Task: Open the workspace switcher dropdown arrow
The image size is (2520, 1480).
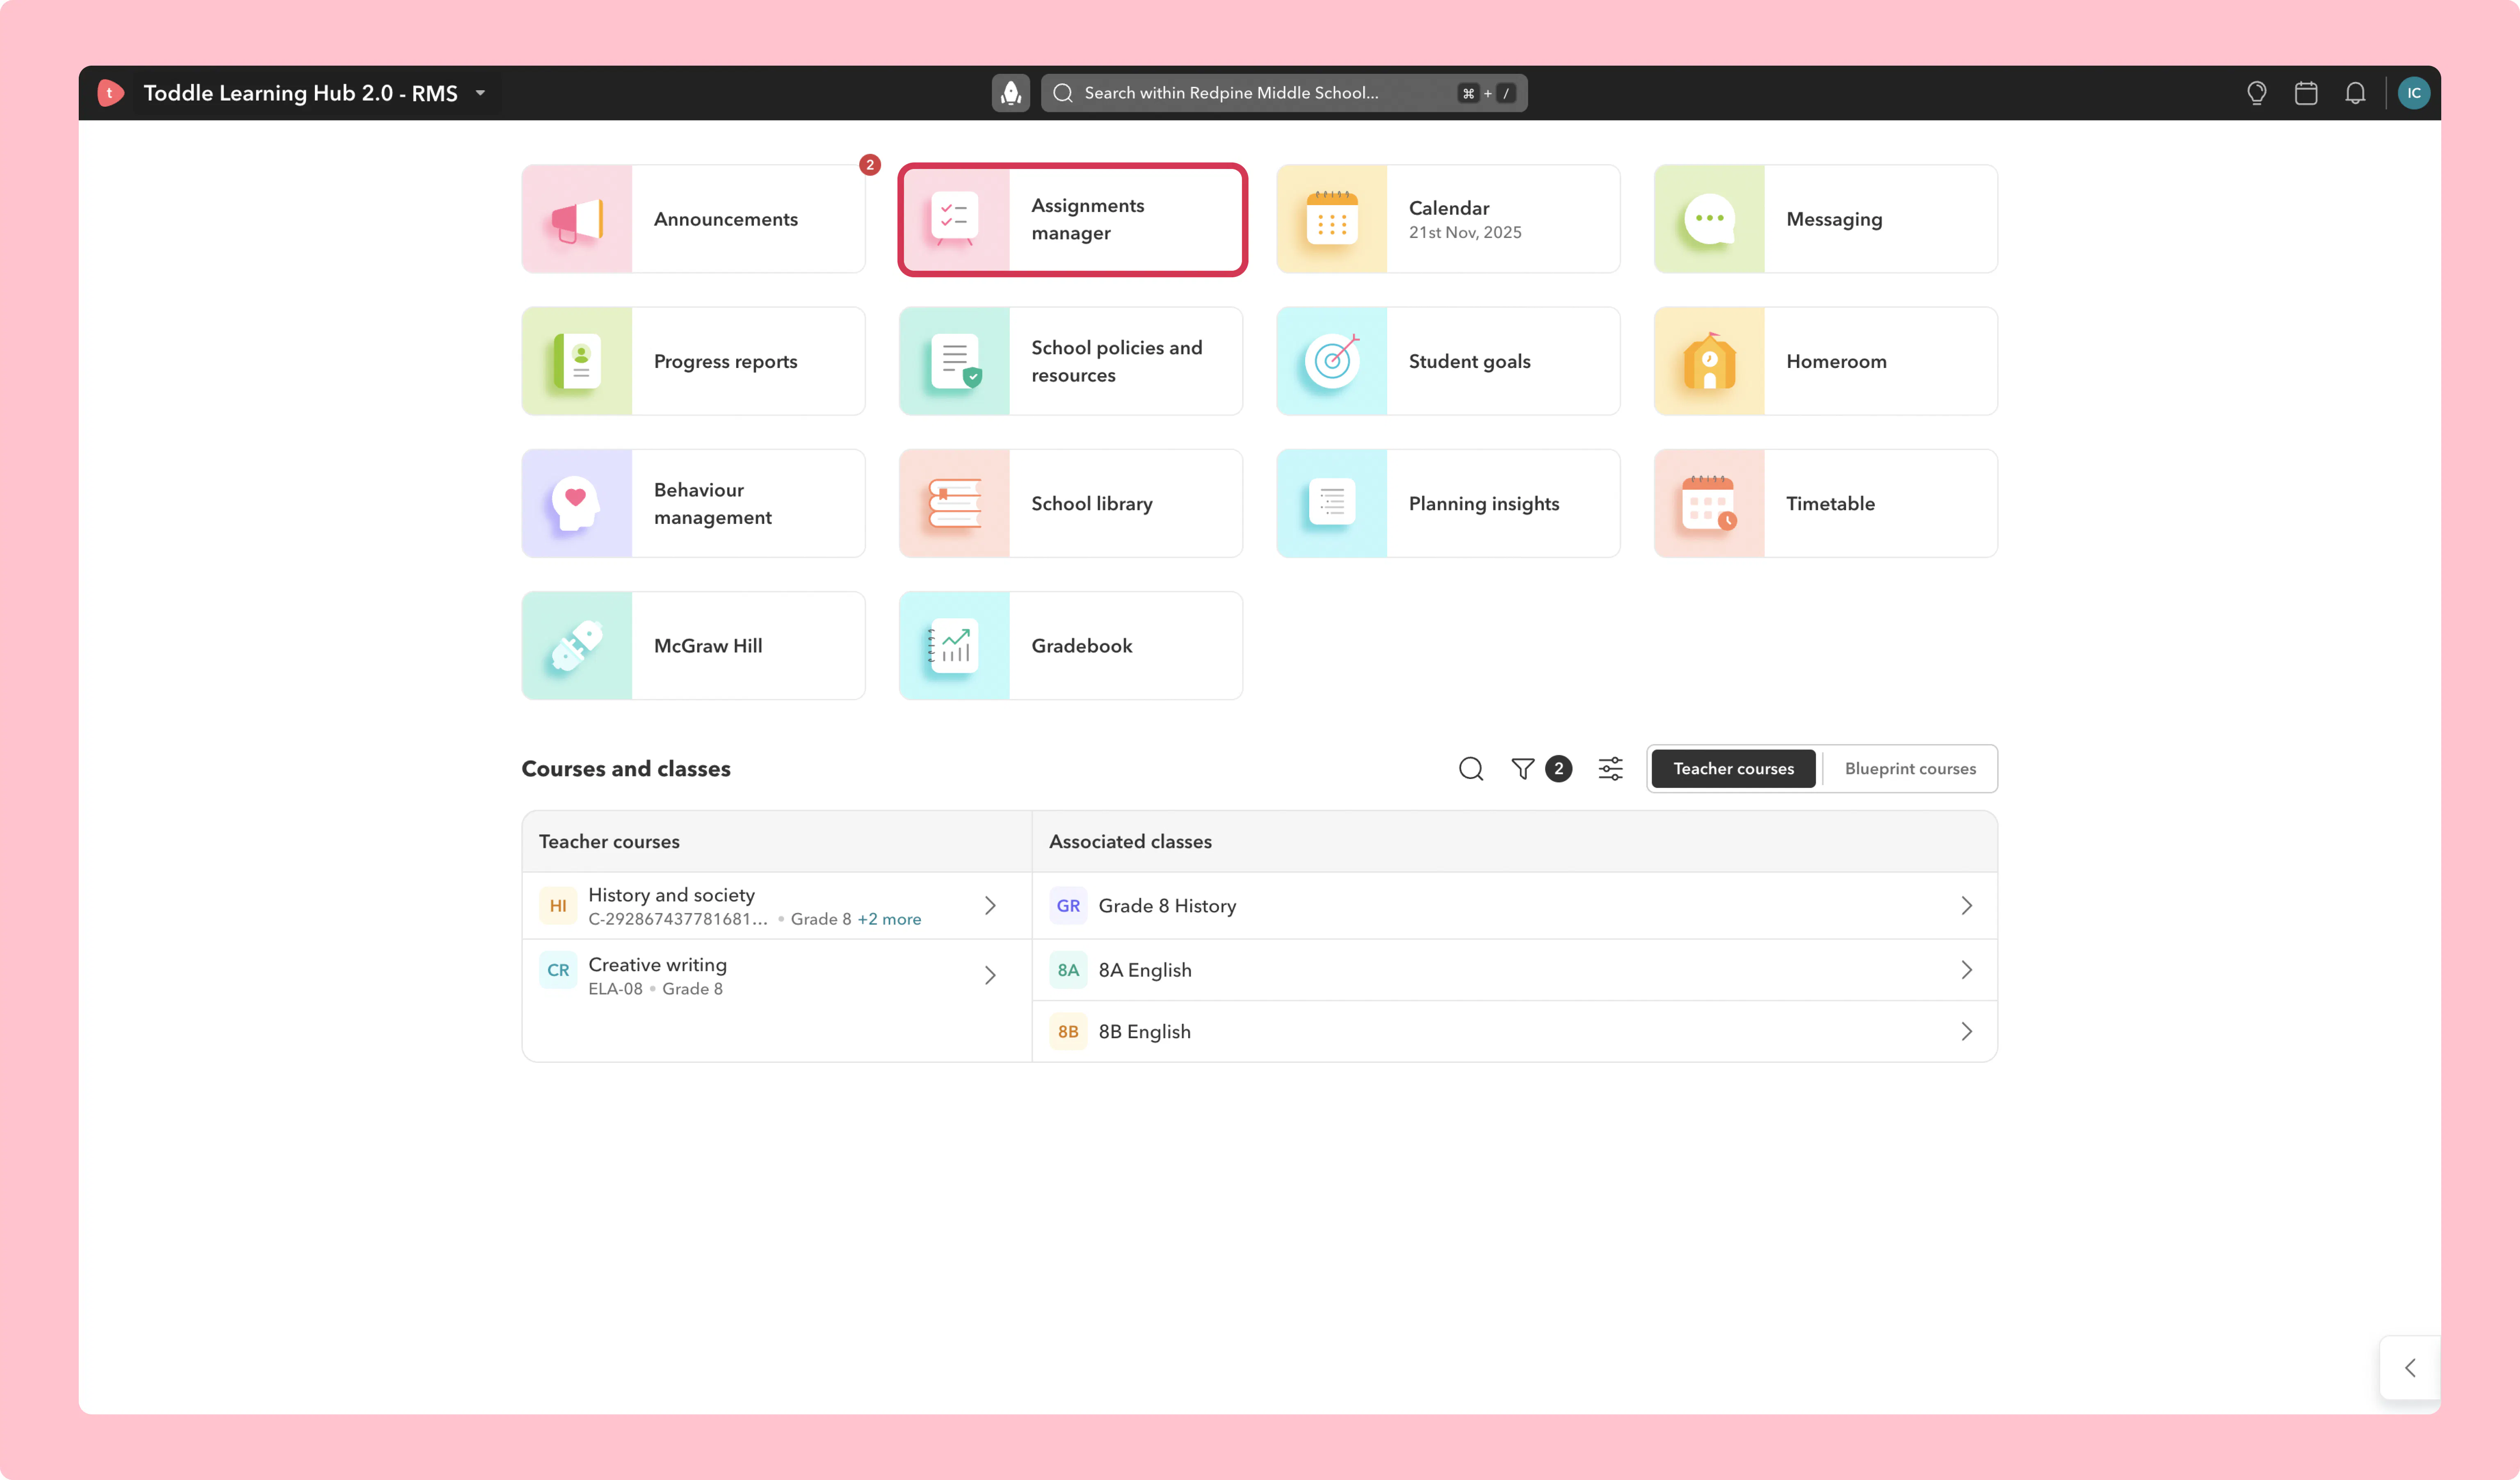Action: (480, 93)
